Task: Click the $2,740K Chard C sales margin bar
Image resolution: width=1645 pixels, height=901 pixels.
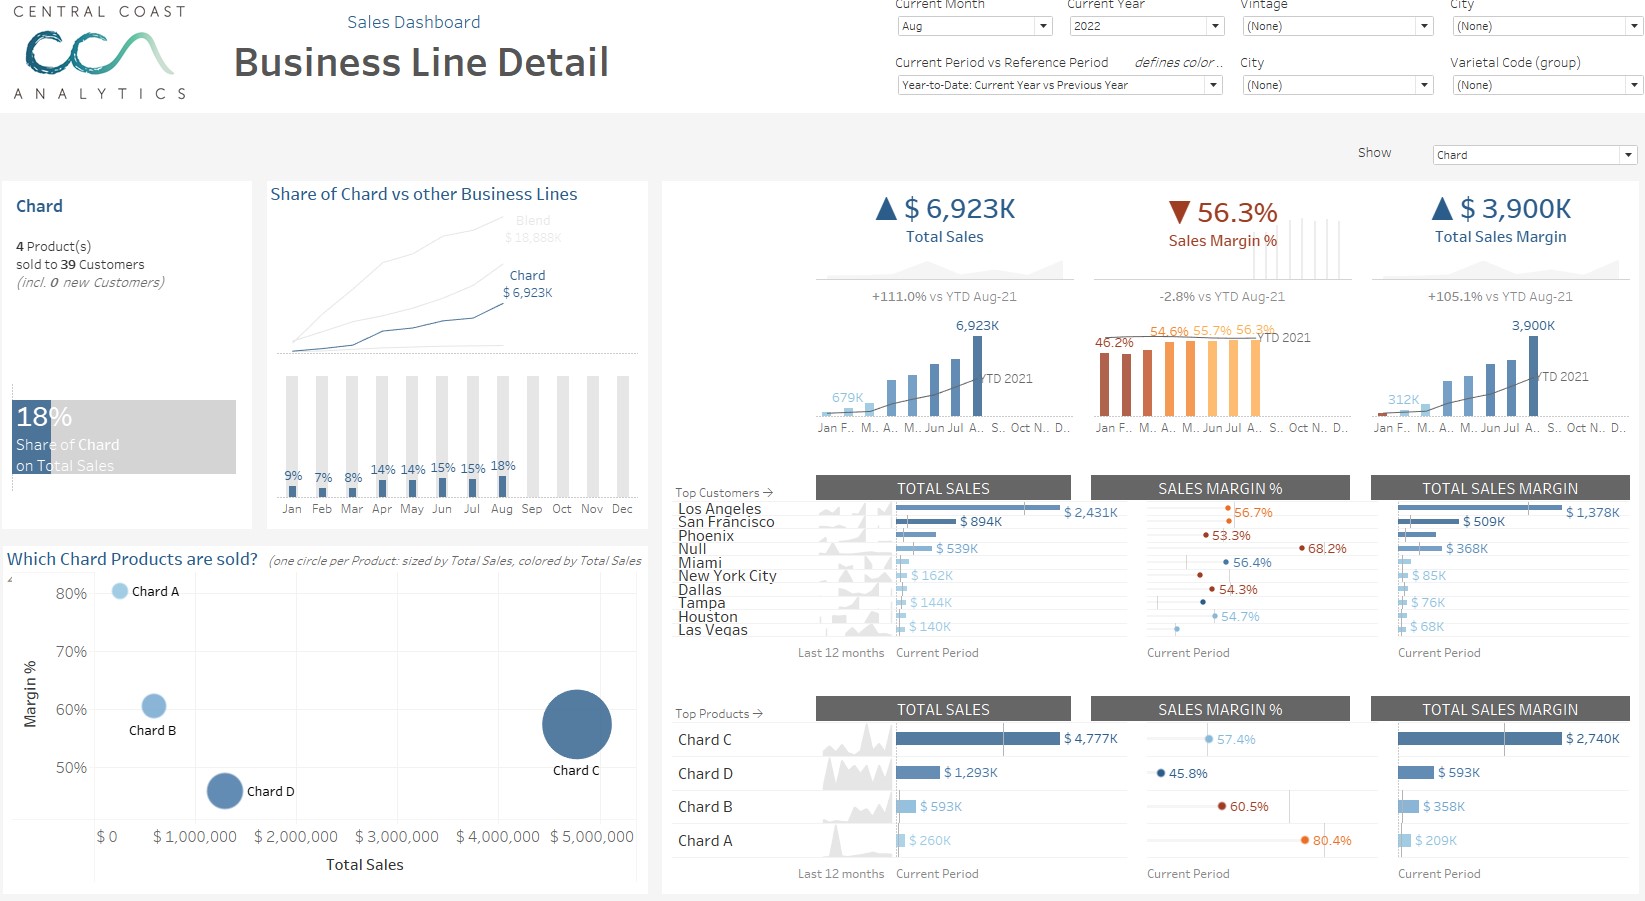Action: [x=1480, y=739]
